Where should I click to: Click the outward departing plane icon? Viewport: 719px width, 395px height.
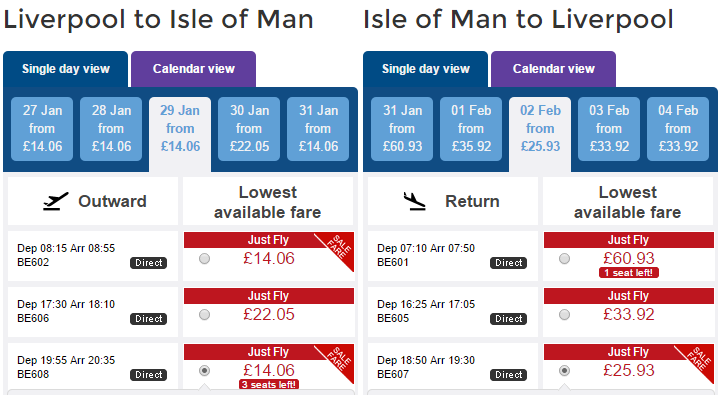tap(56, 201)
